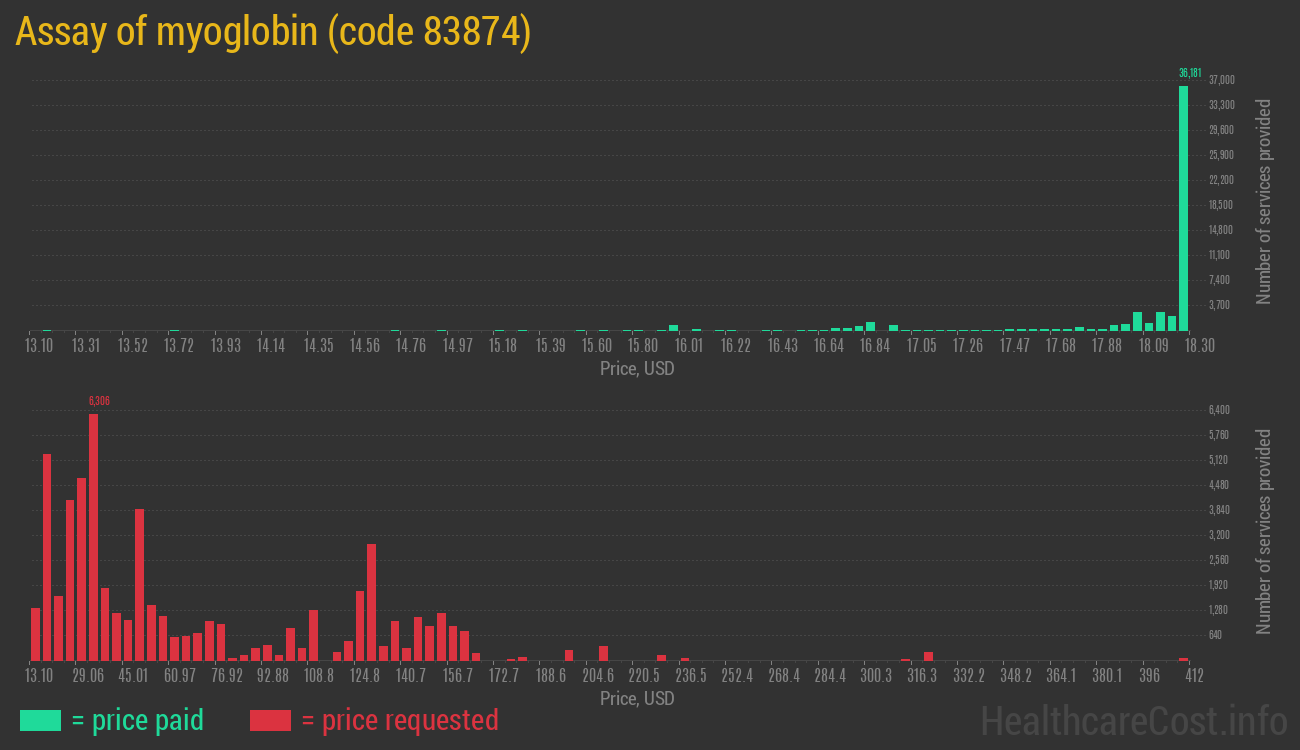
Task: Click the green bar near 16.84
Action: [871, 326]
